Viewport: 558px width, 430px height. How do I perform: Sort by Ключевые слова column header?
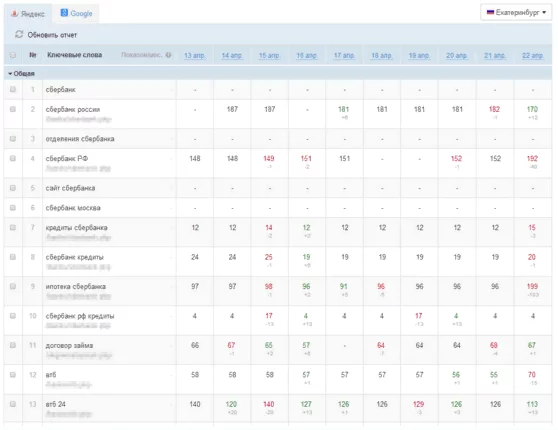tap(74, 55)
